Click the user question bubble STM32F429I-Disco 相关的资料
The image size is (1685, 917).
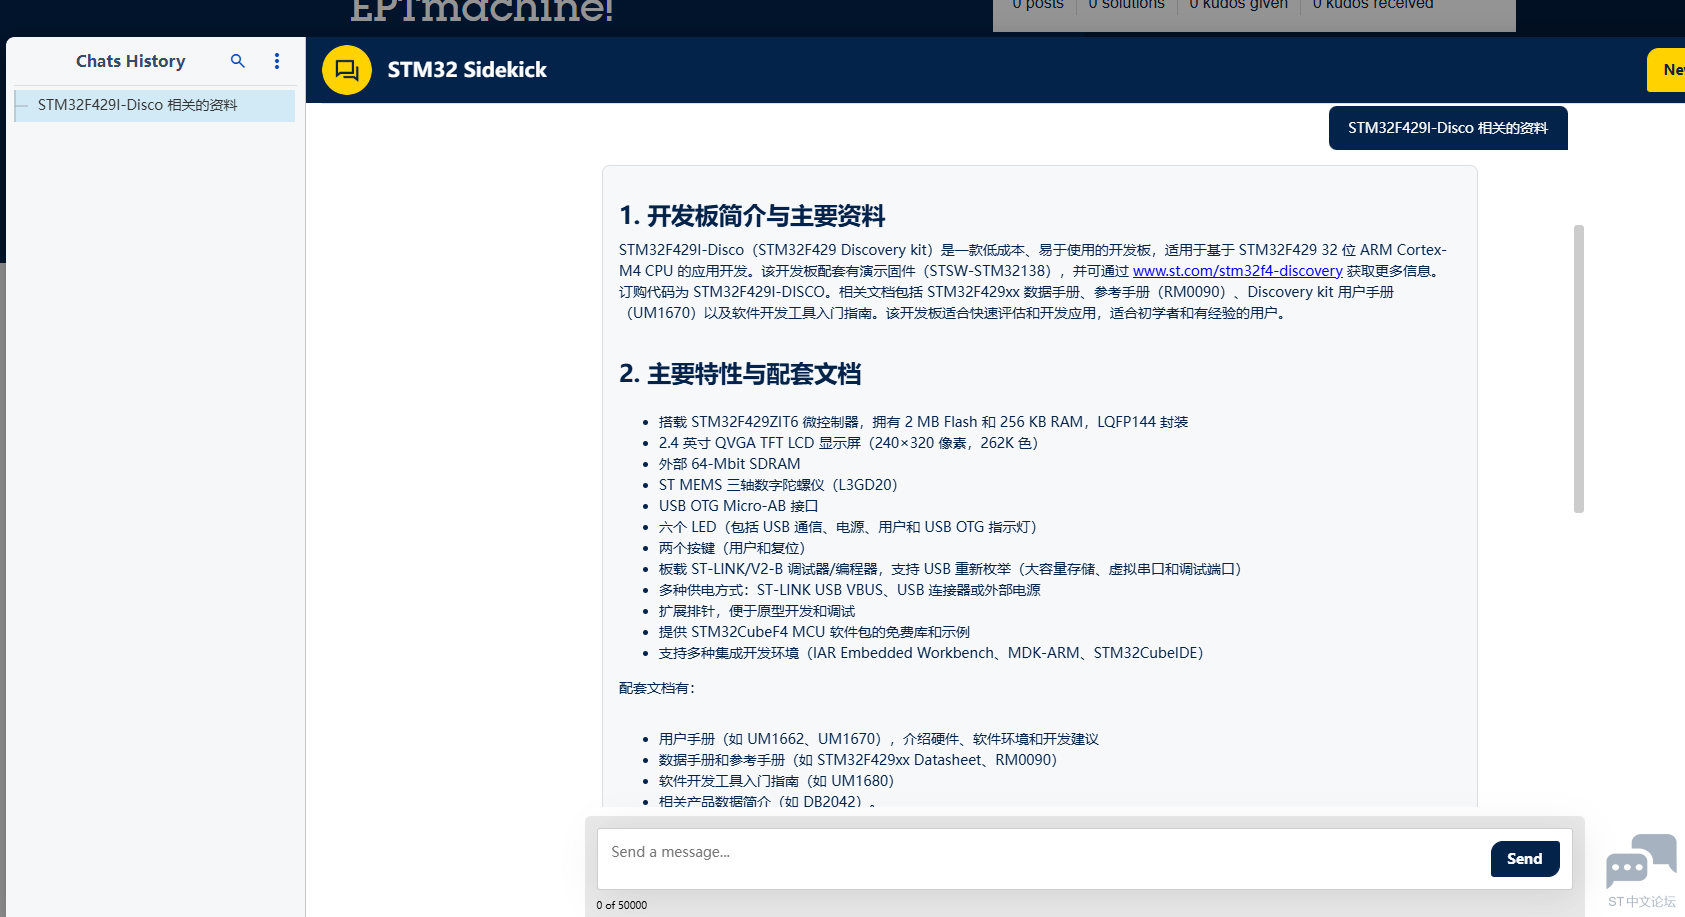tap(1447, 128)
